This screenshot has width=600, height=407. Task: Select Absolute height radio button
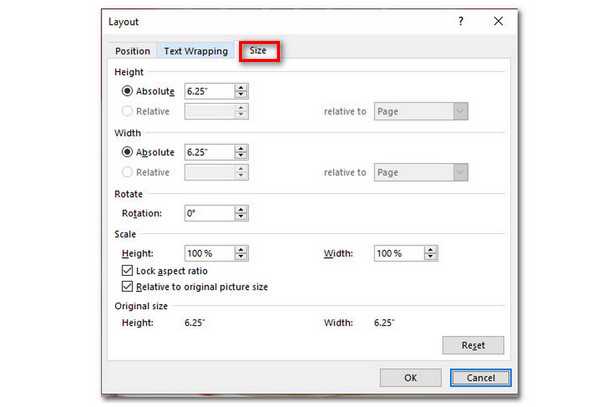(x=126, y=91)
